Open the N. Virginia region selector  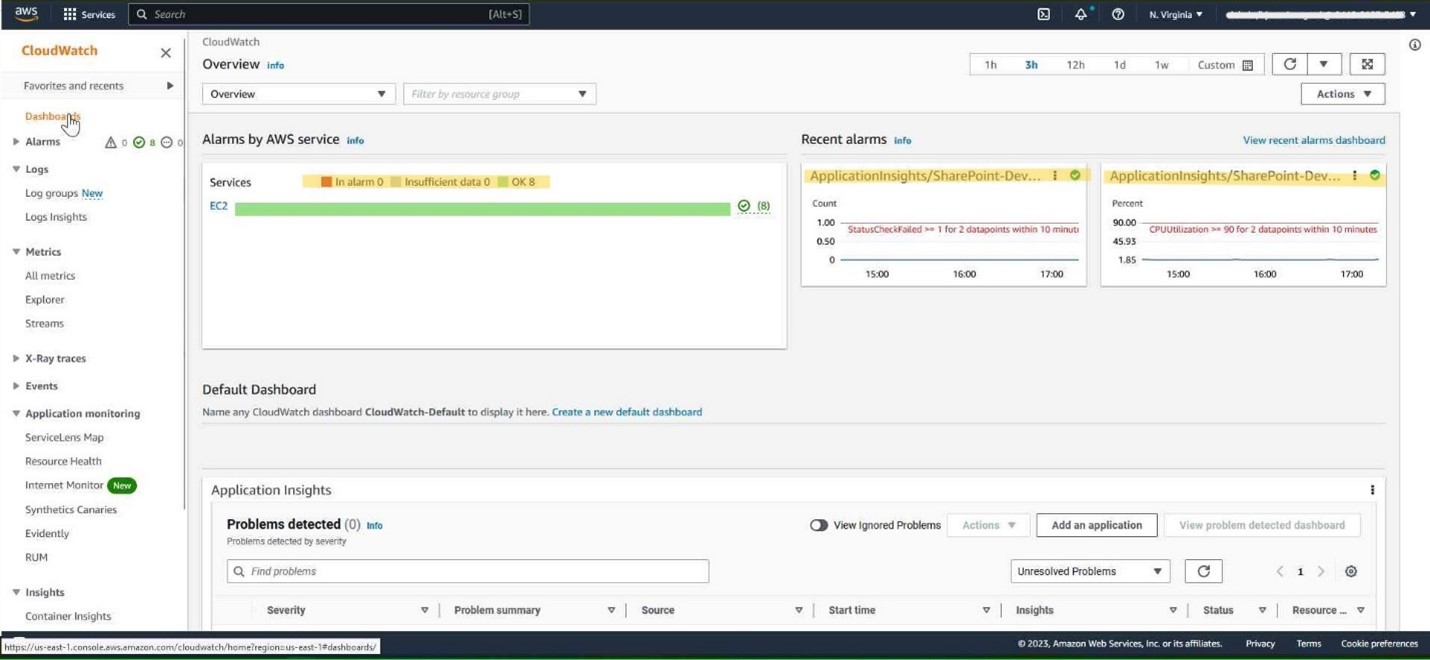click(1176, 14)
